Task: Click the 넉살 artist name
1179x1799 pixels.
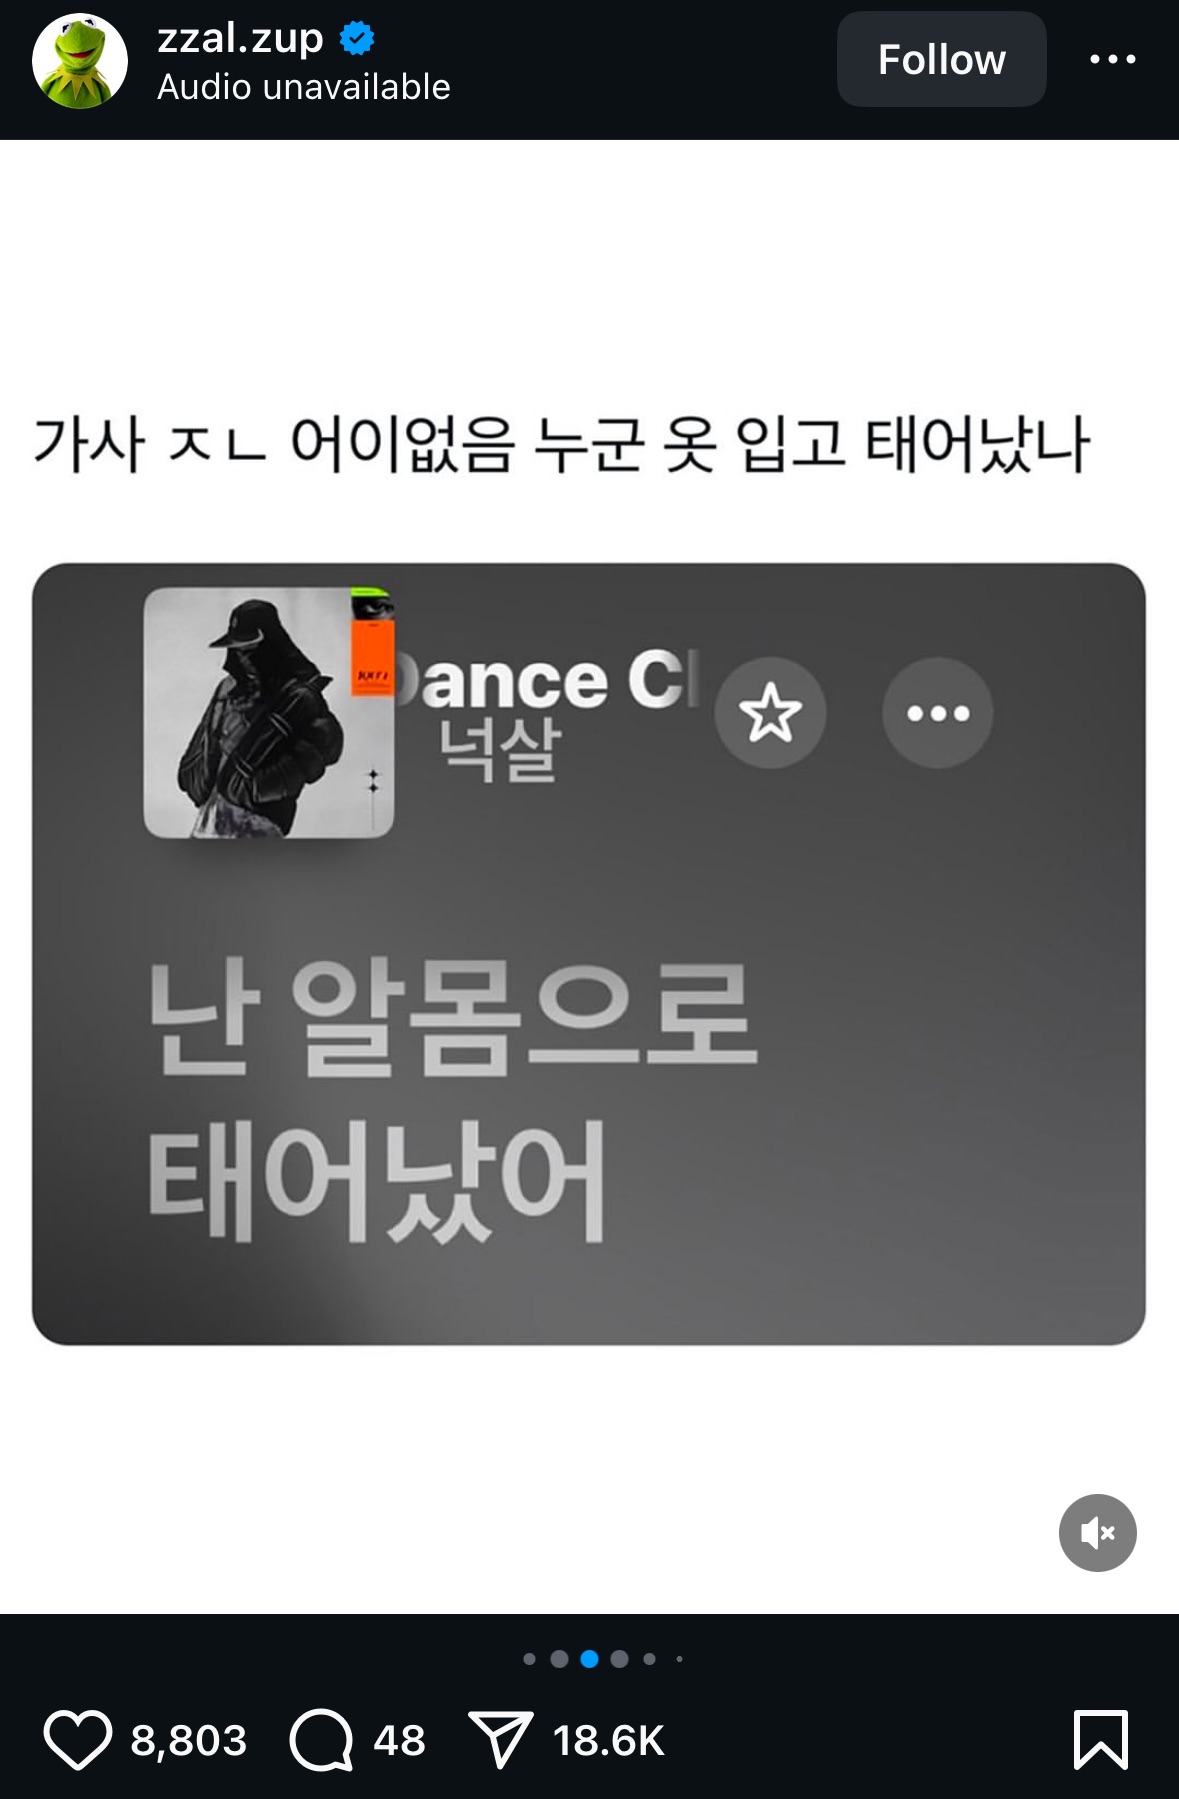Action: 498,751
